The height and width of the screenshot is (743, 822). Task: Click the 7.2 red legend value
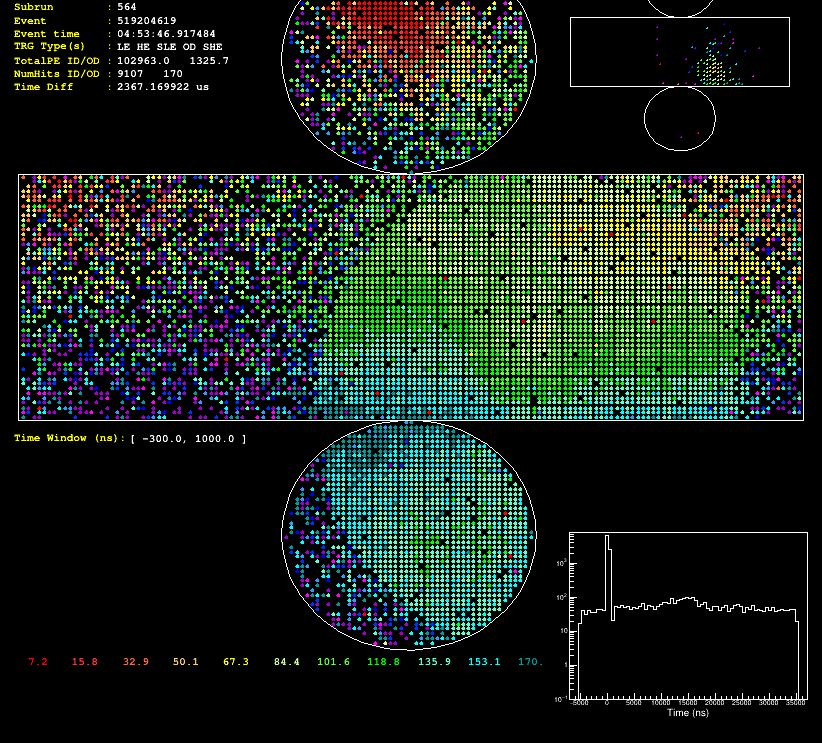pos(38,662)
